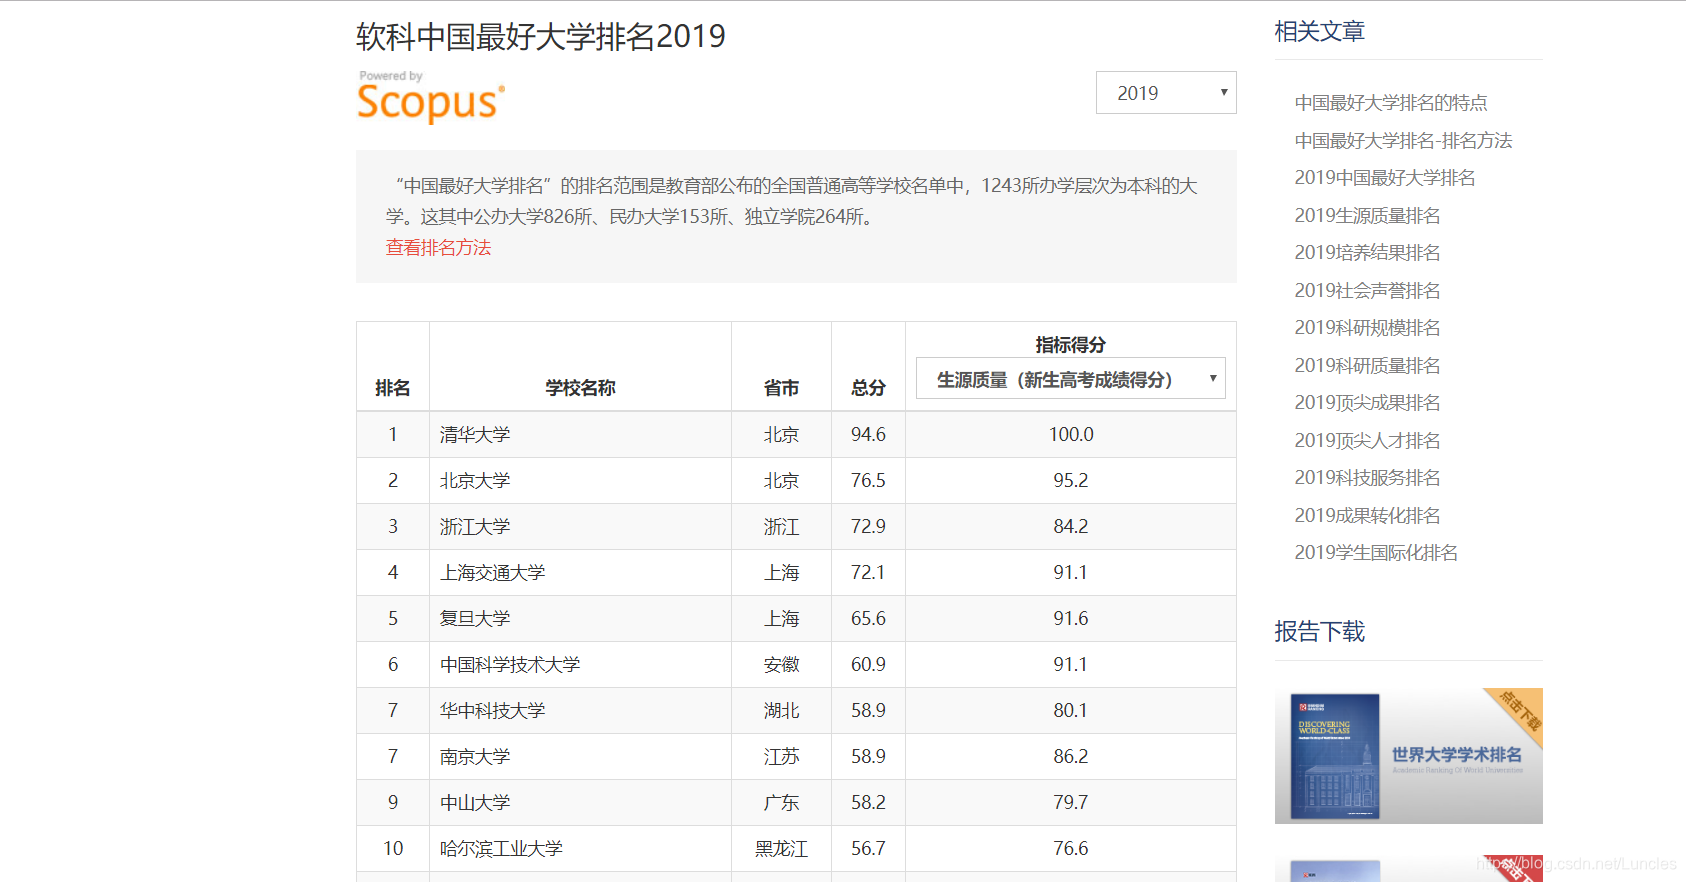Click 哈尔滨工业大学 in the table
The image size is (1686, 882).
click(501, 849)
